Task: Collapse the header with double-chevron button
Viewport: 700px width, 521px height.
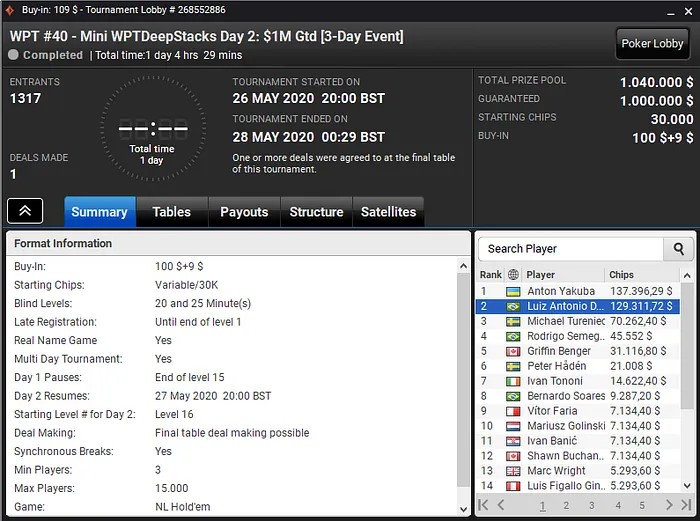Action: click(25, 211)
